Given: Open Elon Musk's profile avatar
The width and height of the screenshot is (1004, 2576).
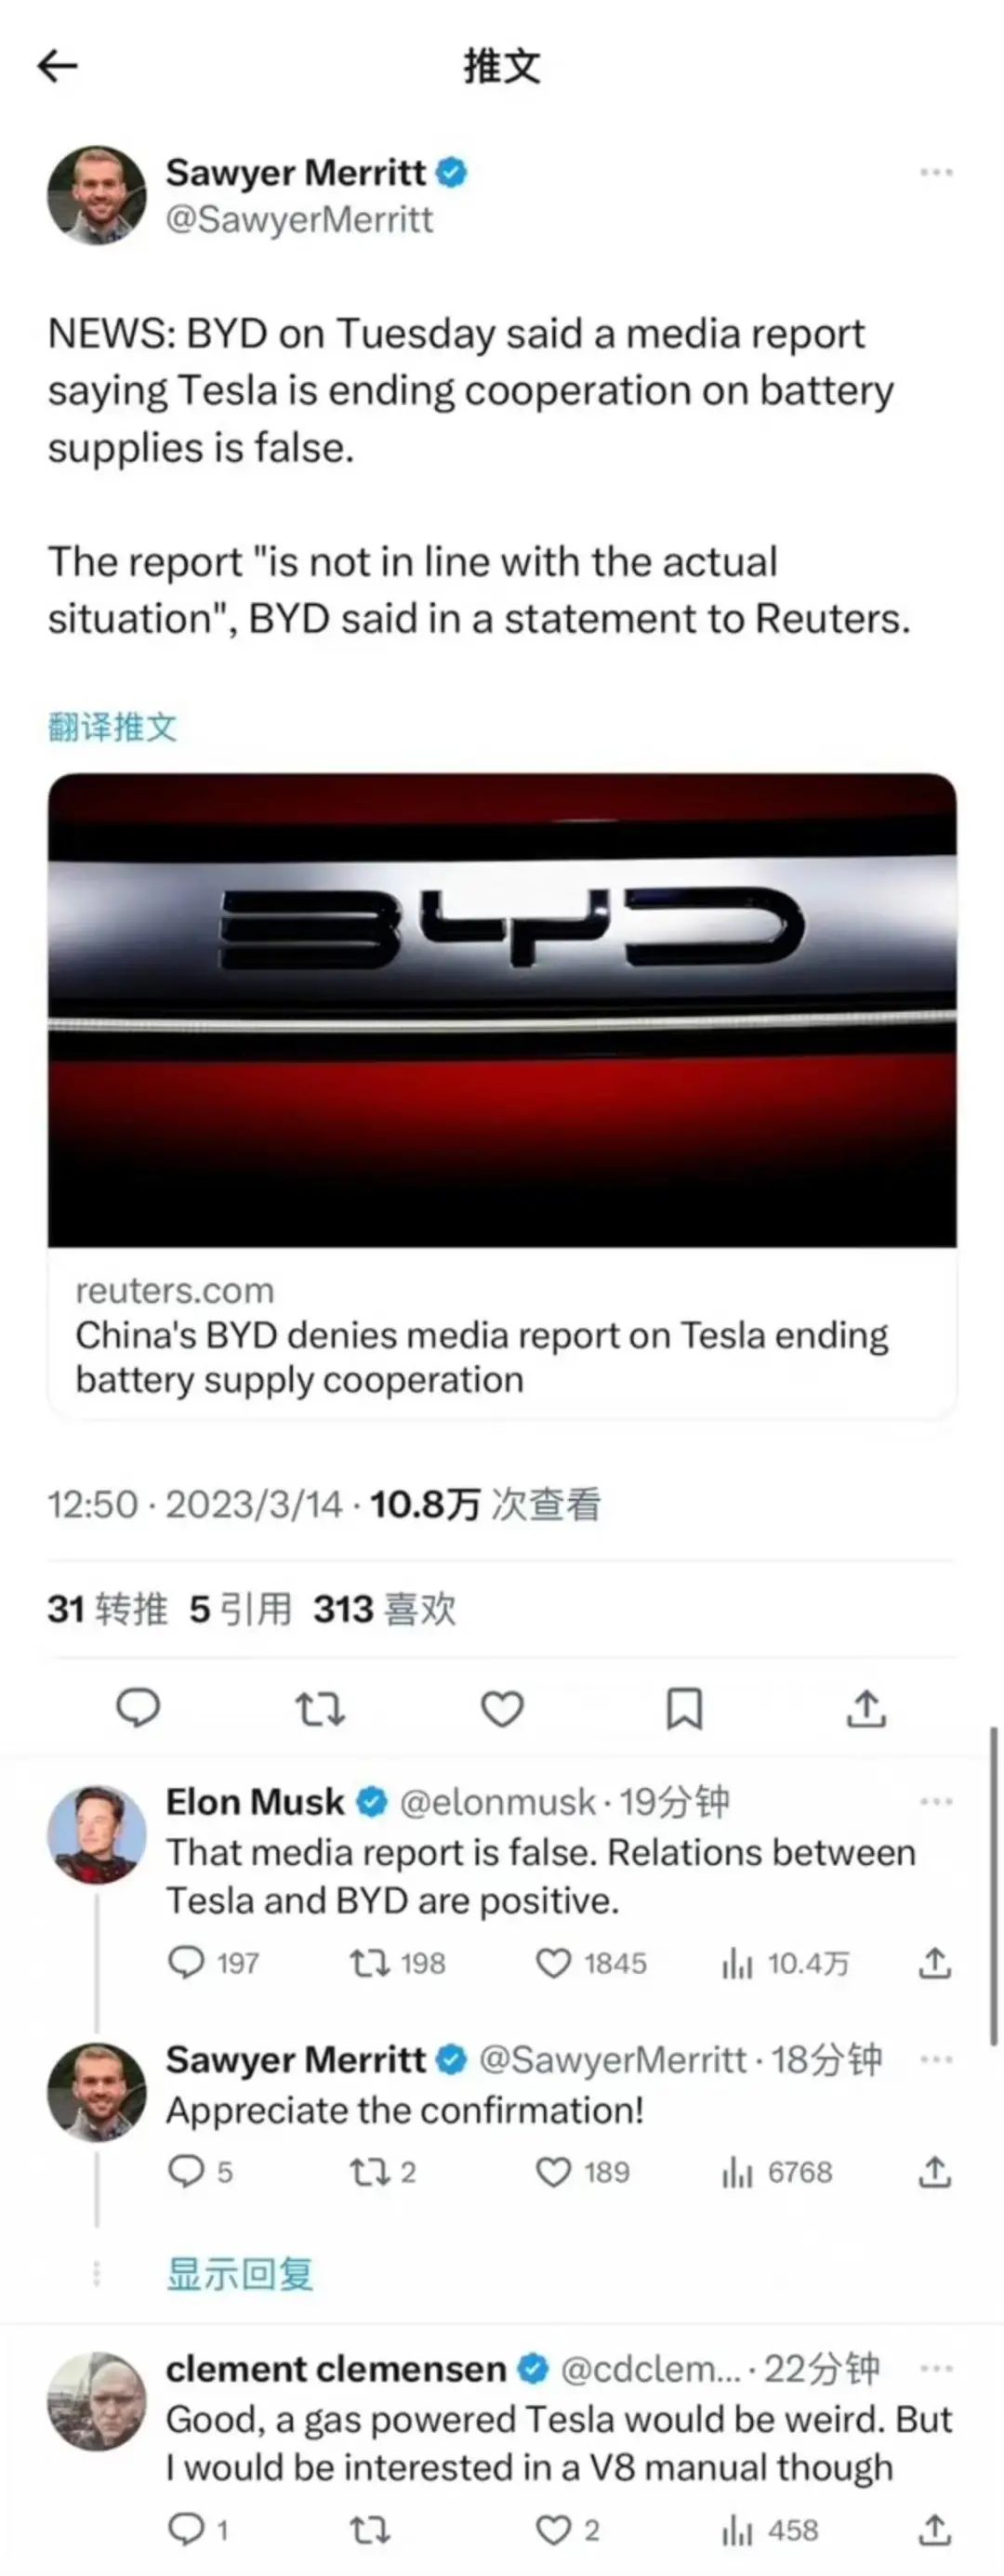Looking at the screenshot, I should 97,1834.
